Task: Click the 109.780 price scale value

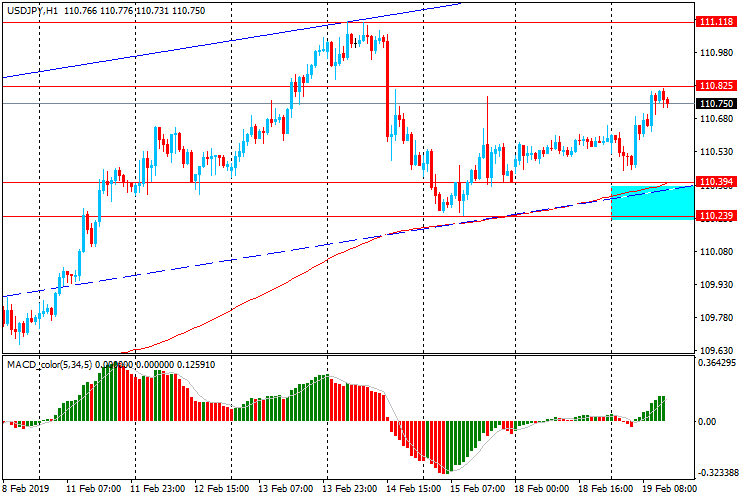Action: [717, 318]
